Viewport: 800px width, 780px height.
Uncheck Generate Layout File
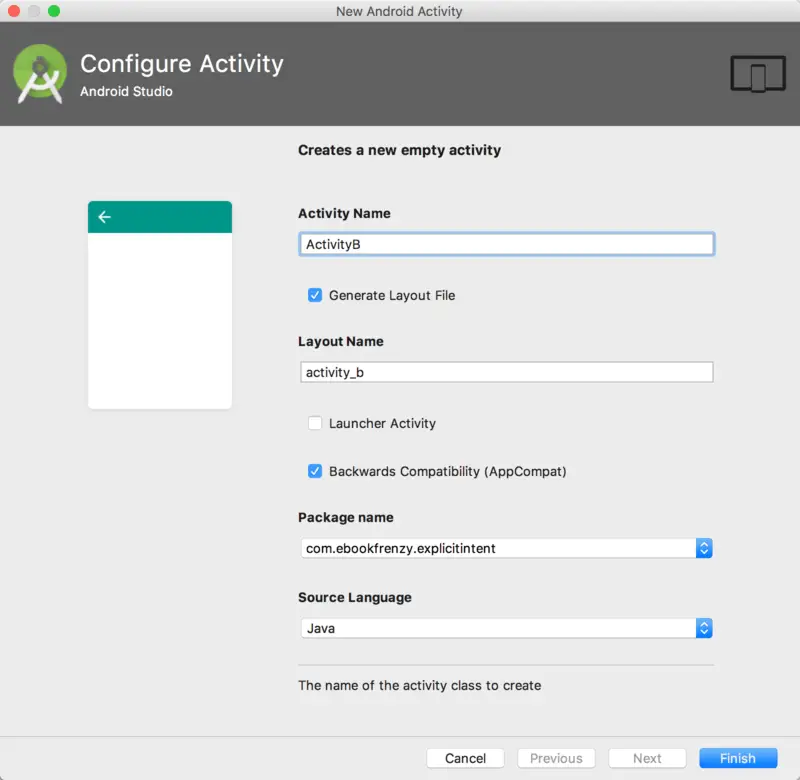315,295
